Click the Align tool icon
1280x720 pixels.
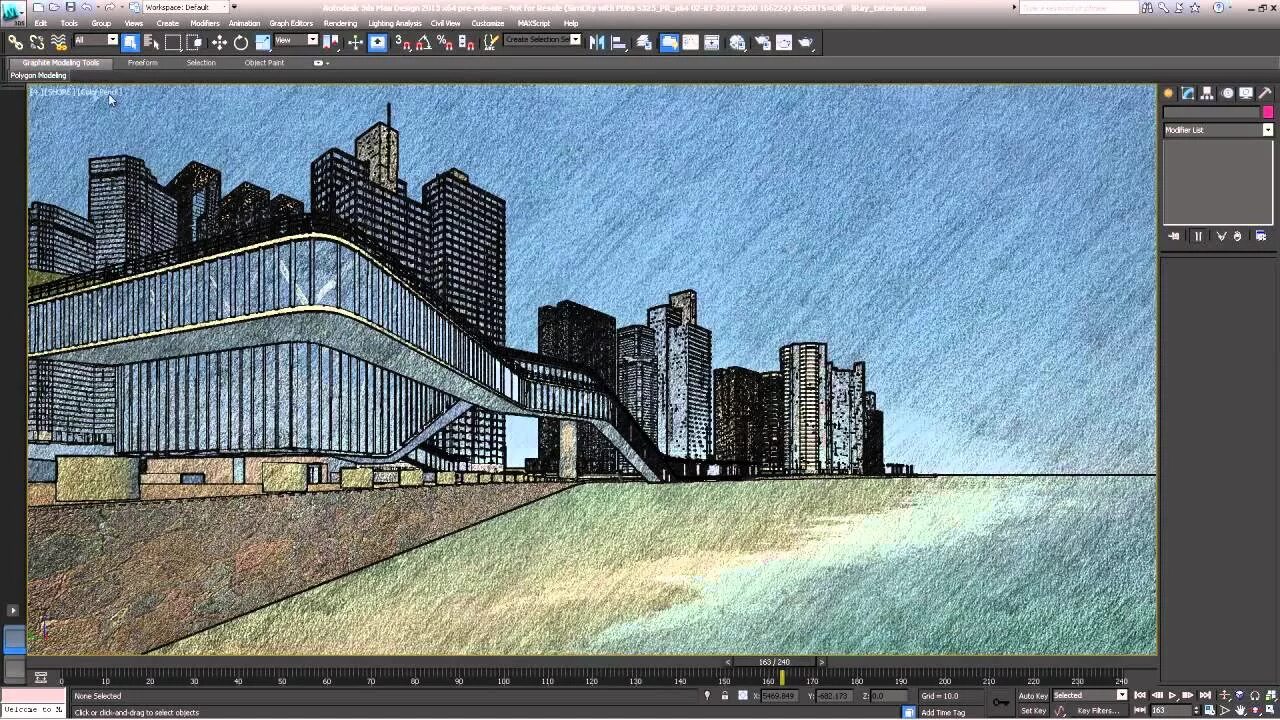pos(618,42)
